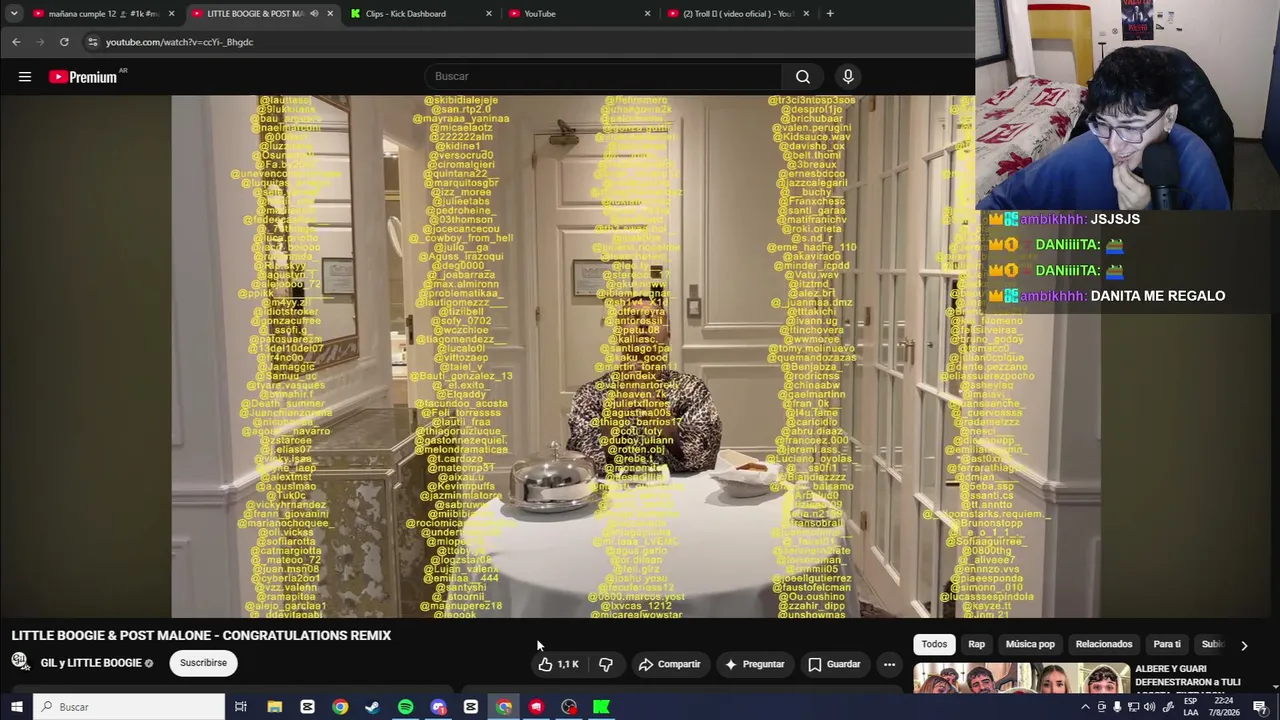Open Task View on the taskbar
Viewport: 1280px width, 720px height.
pyautogui.click(x=241, y=707)
